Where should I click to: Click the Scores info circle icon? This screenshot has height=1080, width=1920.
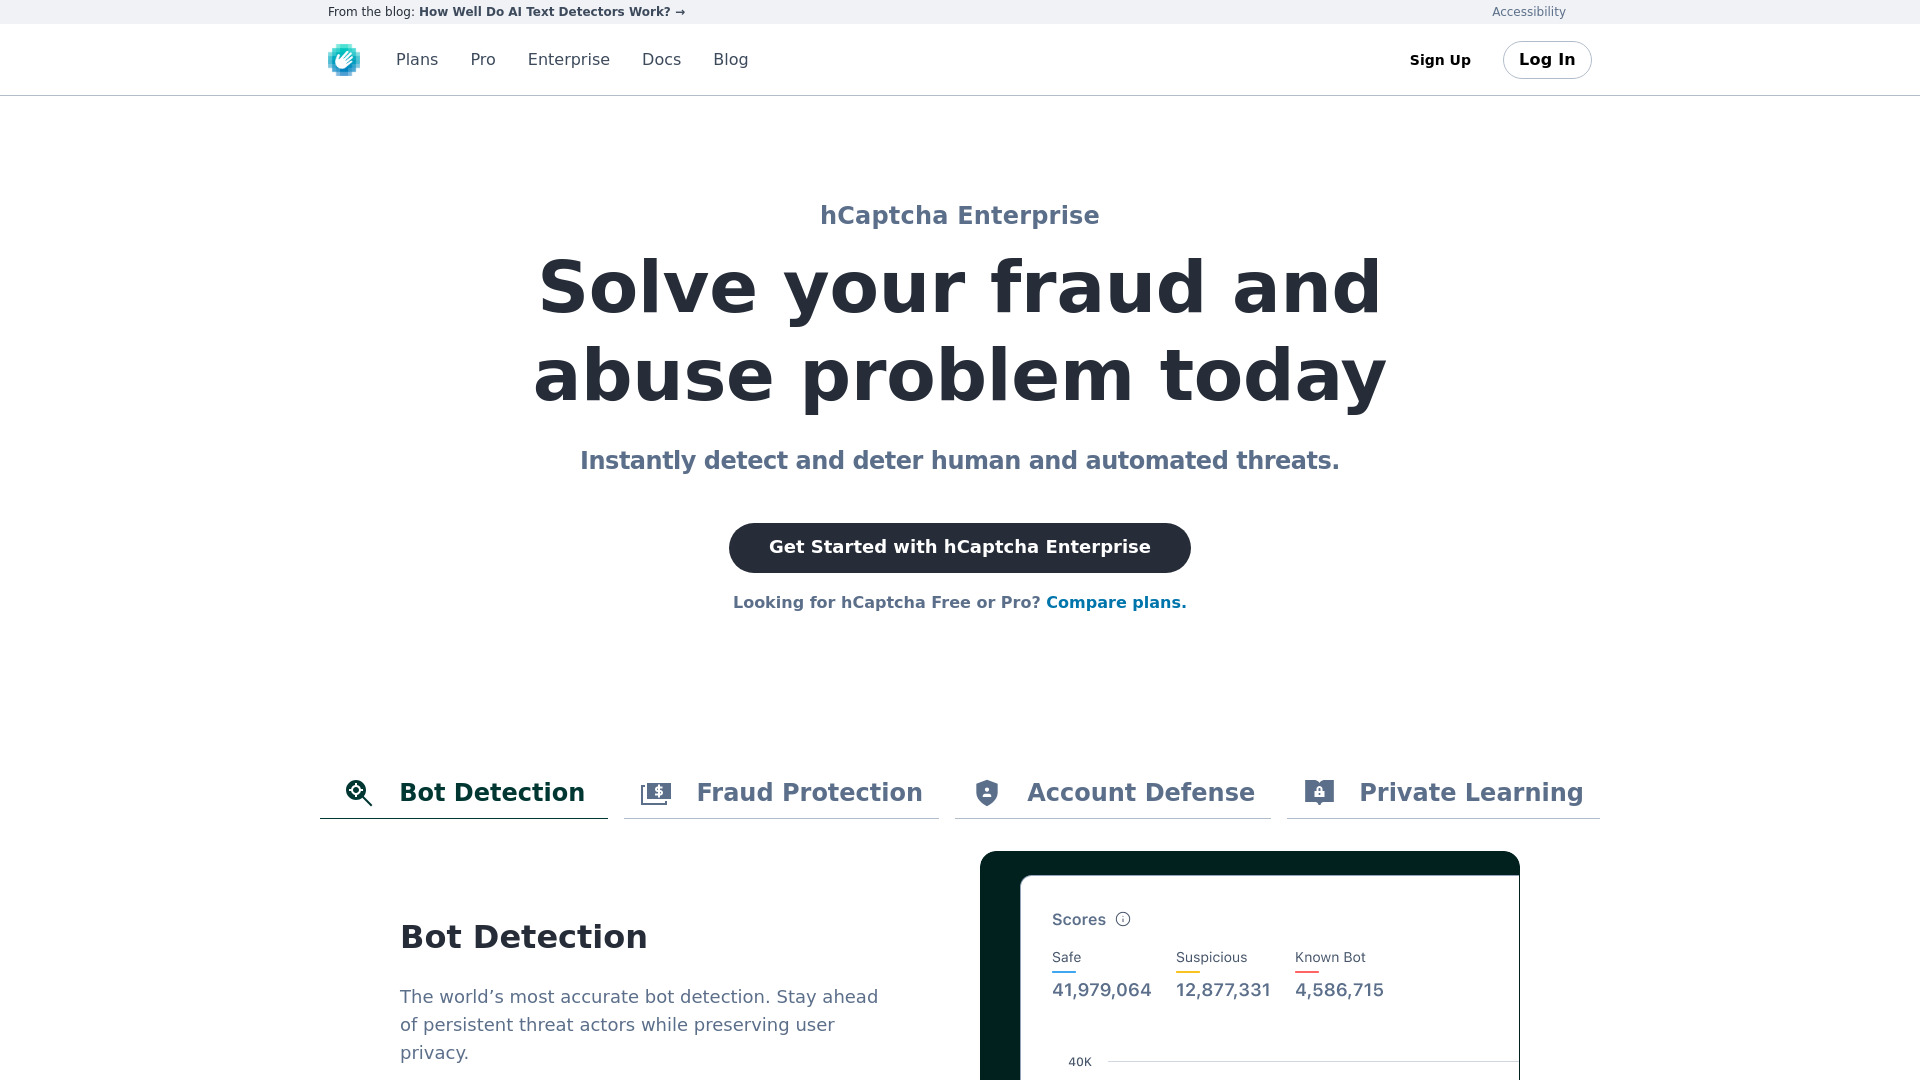(x=1122, y=919)
